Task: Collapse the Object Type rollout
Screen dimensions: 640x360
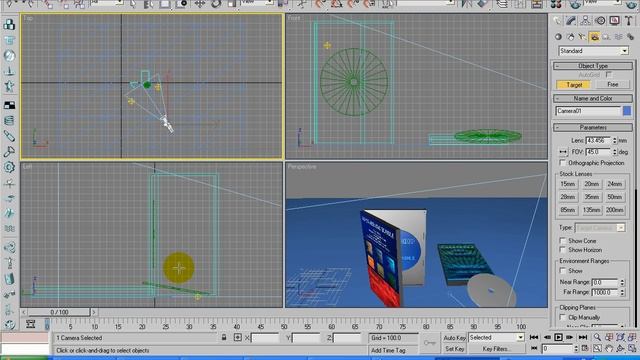Action: coord(593,66)
